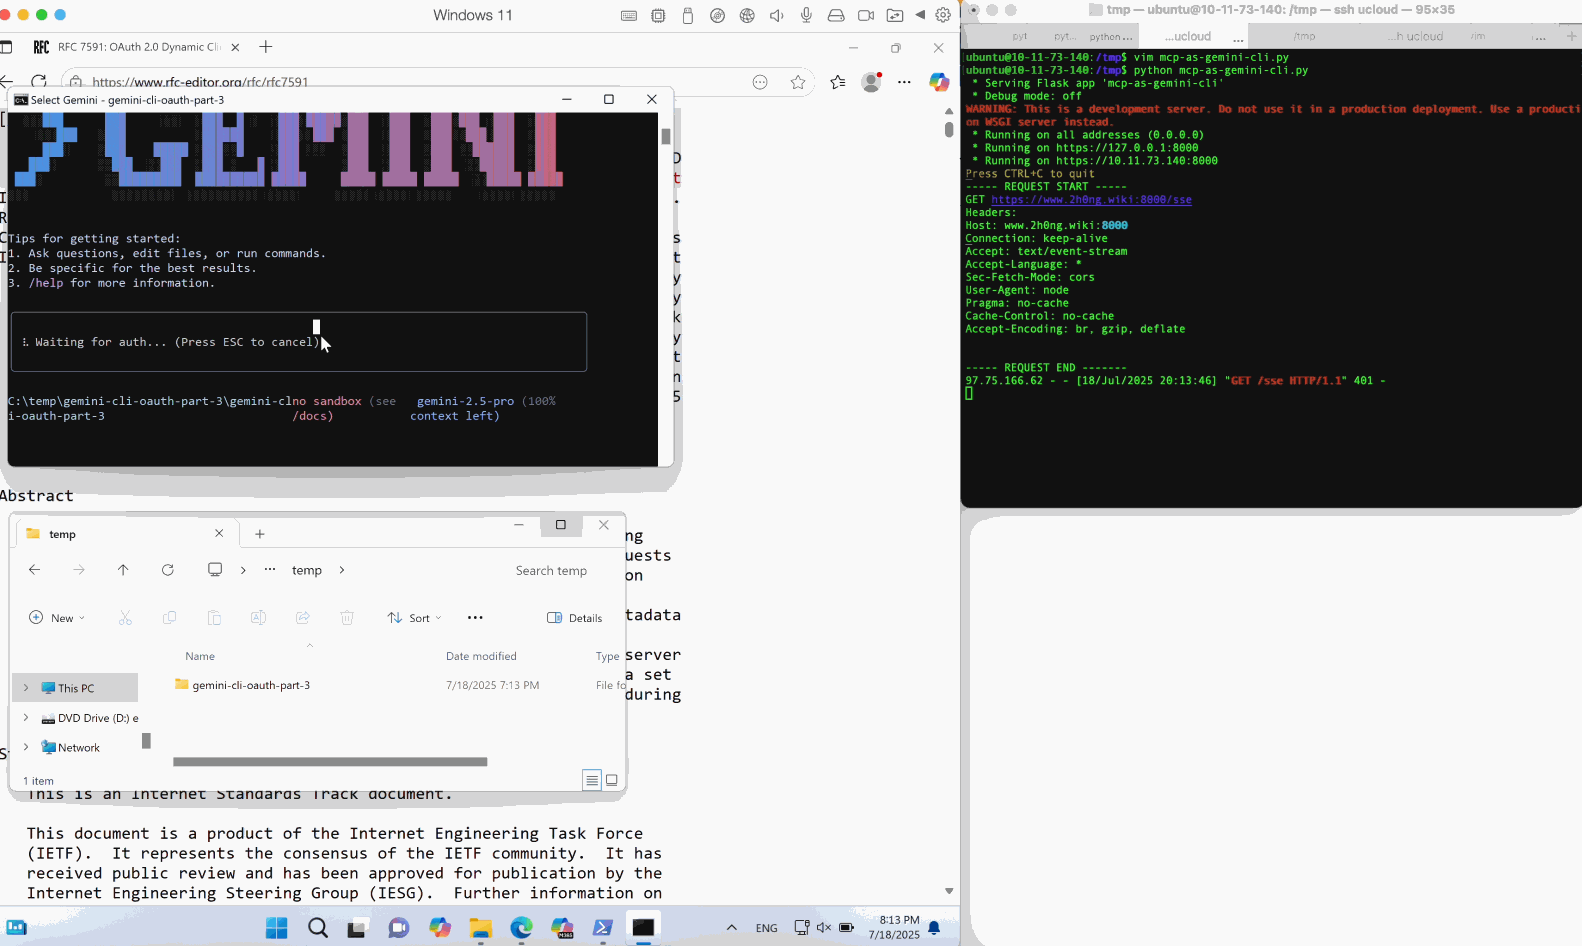Add the RFC page to favorites with the star
Viewport: 1582px width, 946px height.
tap(798, 82)
